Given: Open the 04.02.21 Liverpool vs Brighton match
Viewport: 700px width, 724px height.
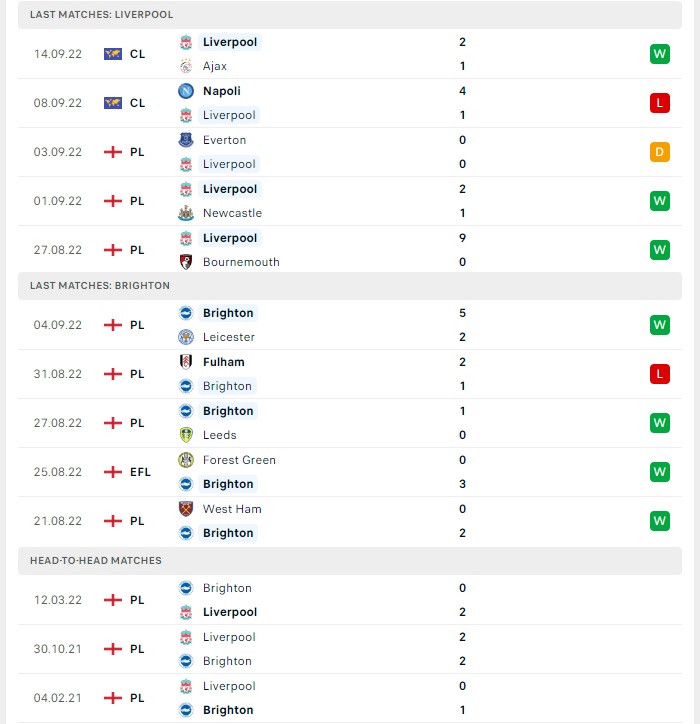Looking at the screenshot, I should click(x=350, y=698).
